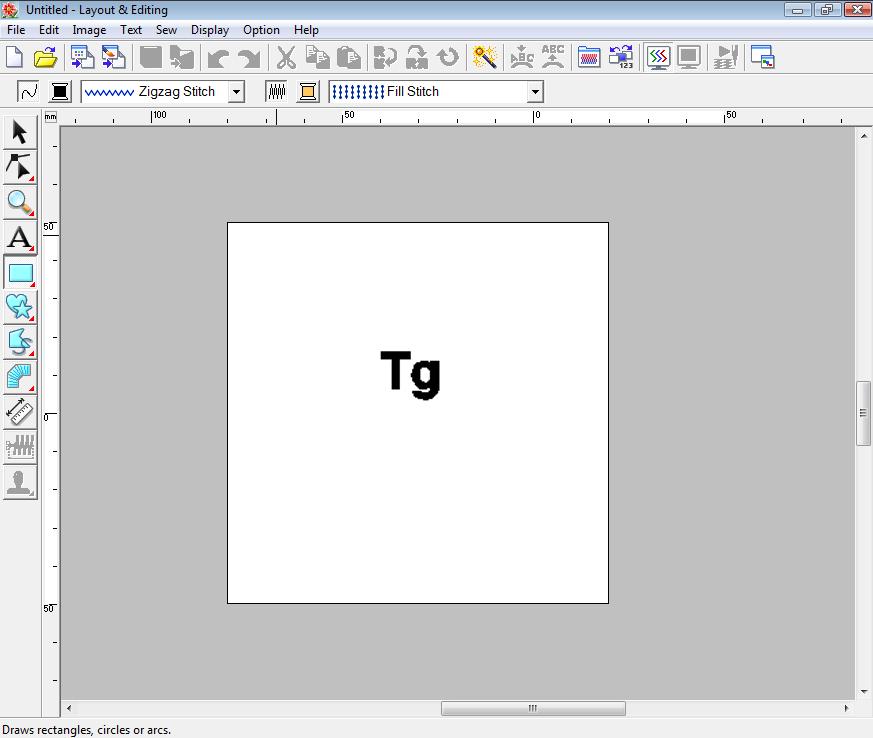Redo the last action
The image size is (873, 738).
pyautogui.click(x=249, y=58)
